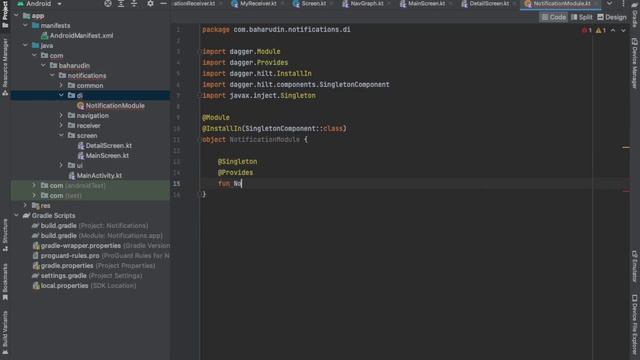This screenshot has height=360, width=640.
Task: Expand the com (test) package
Action: click(x=34, y=196)
